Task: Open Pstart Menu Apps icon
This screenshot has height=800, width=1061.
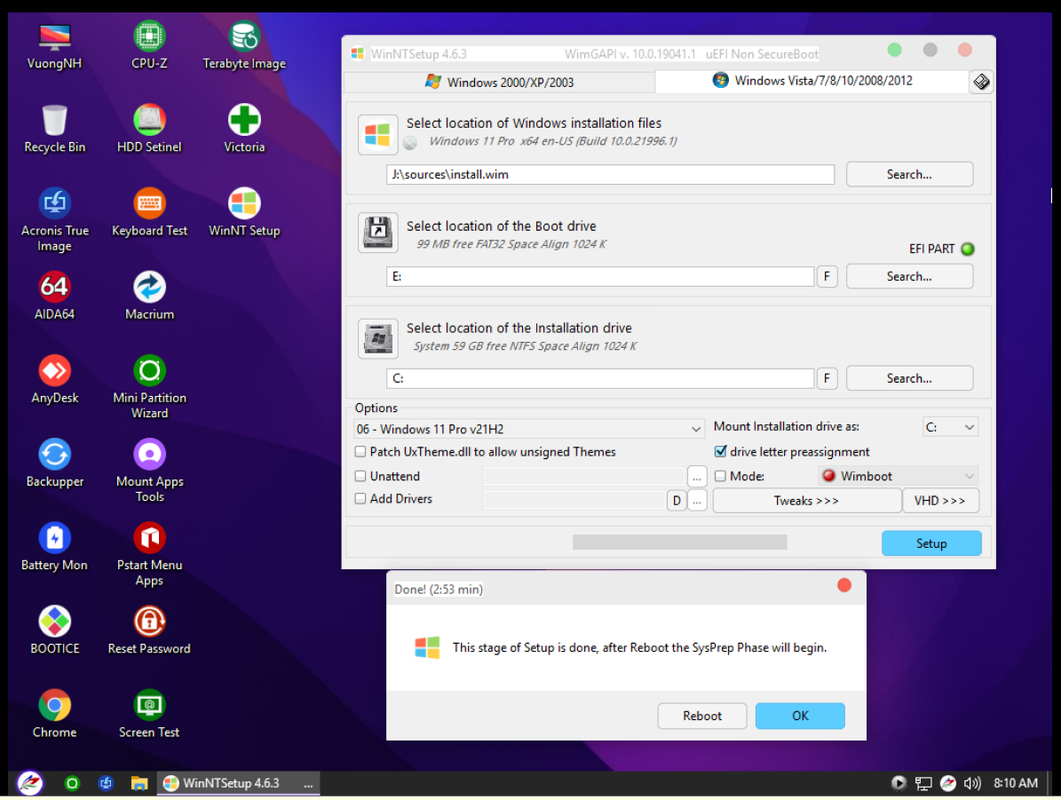Action: [149, 554]
